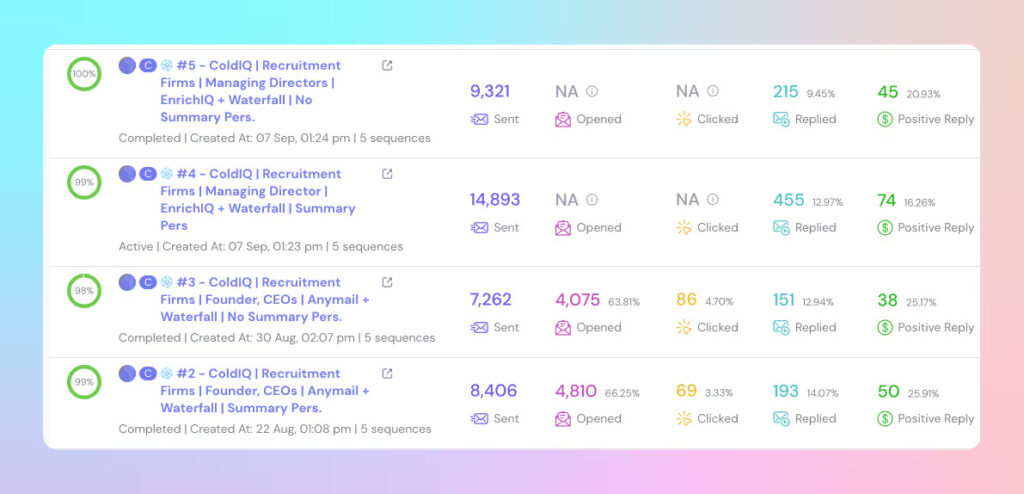Open external link icon for campaign #3
This screenshot has height=494, width=1024.
388,283
